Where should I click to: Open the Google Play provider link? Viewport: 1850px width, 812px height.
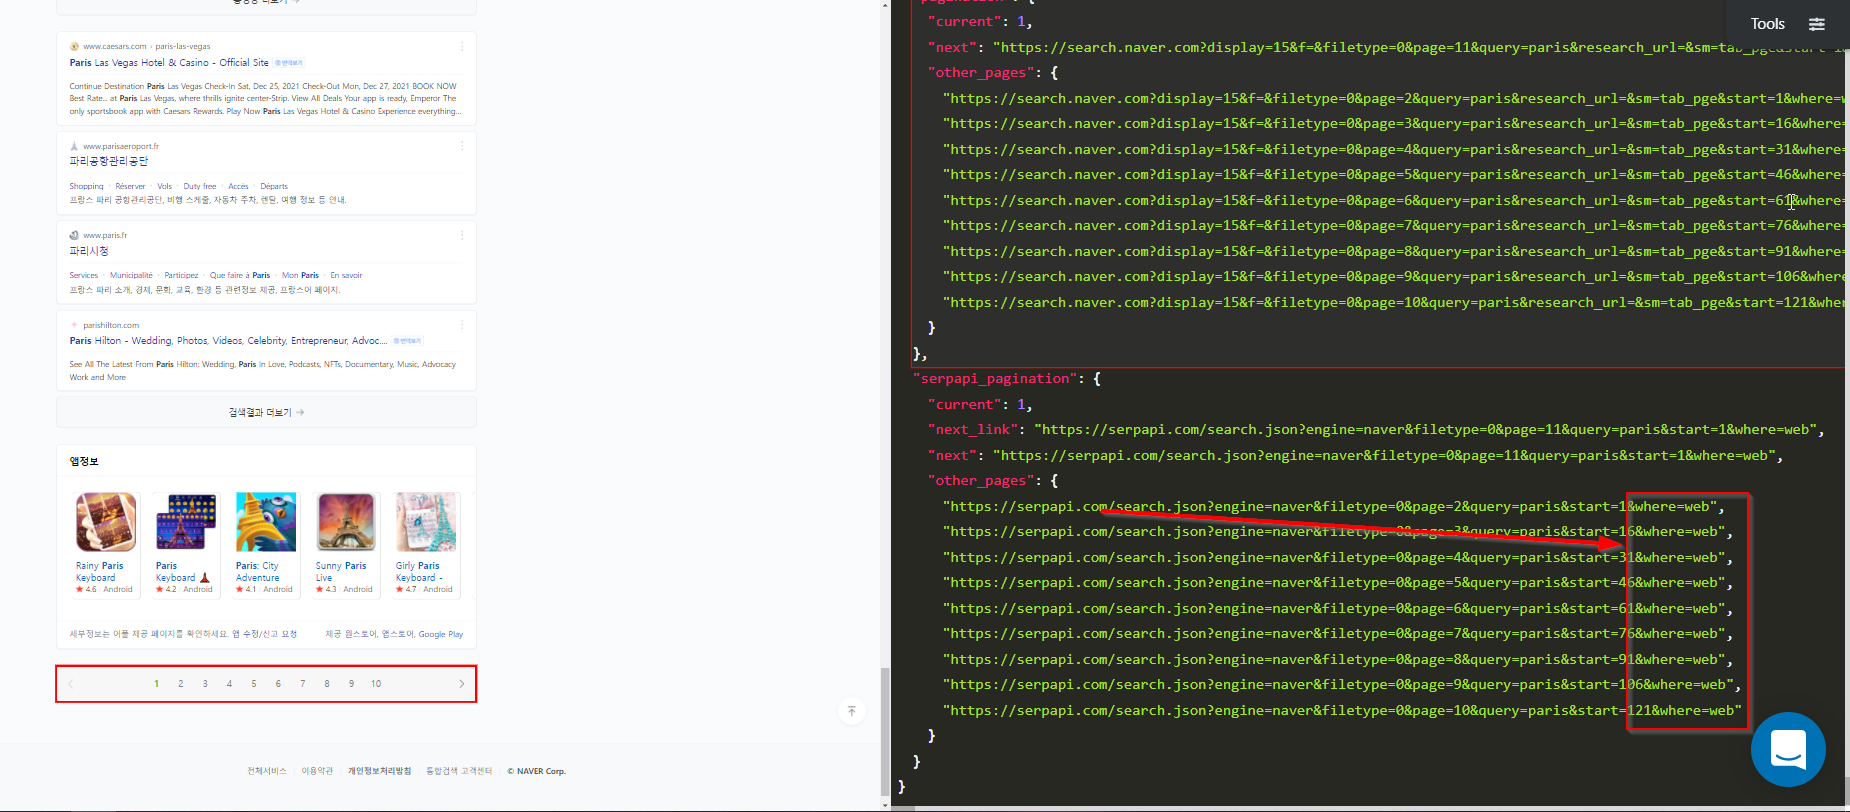pyautogui.click(x=441, y=634)
